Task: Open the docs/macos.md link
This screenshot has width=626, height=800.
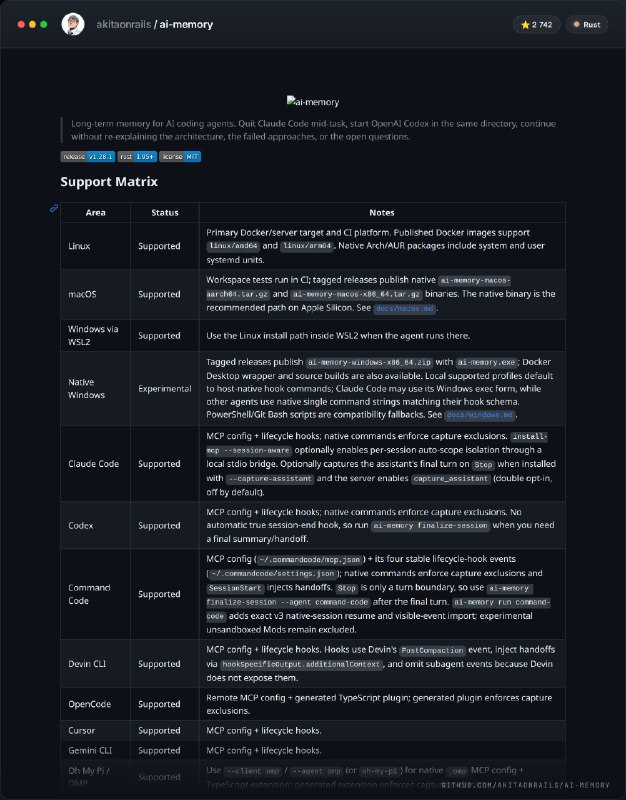Action: point(405,308)
